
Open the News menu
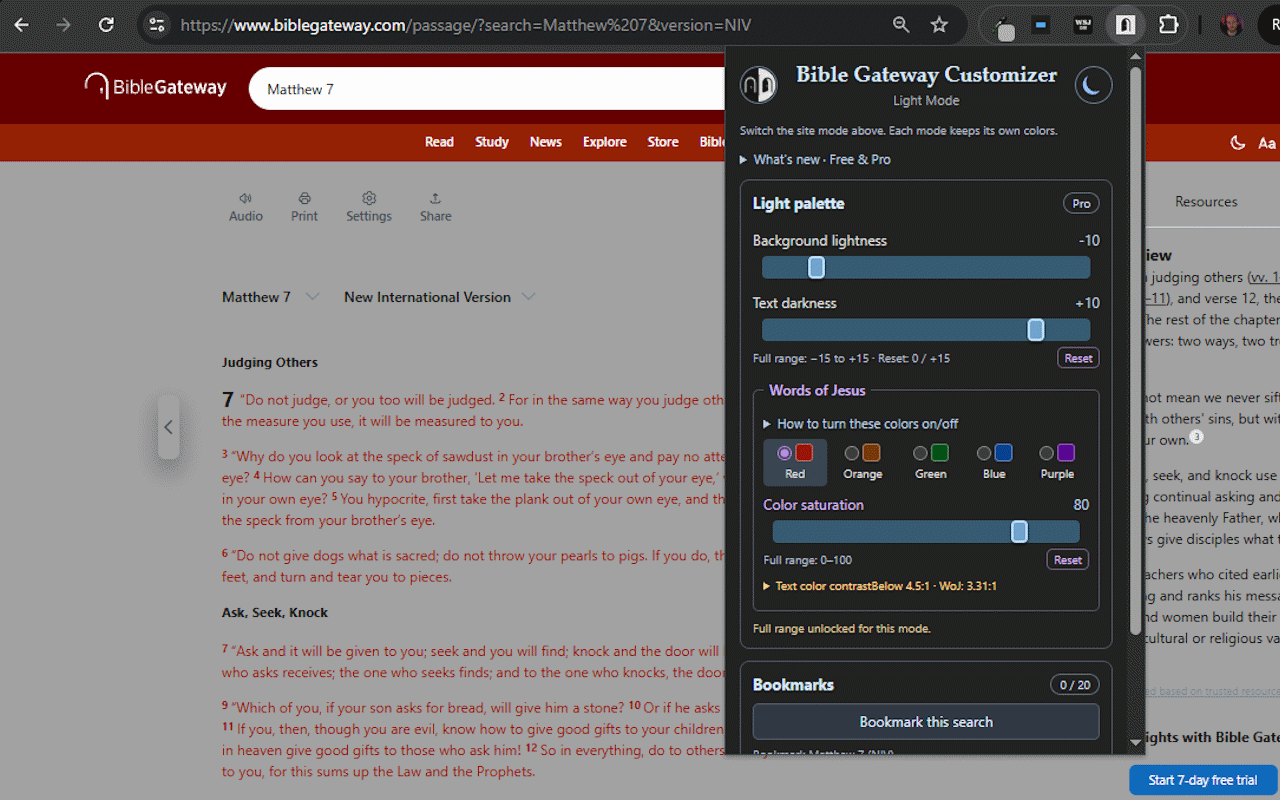(x=546, y=142)
